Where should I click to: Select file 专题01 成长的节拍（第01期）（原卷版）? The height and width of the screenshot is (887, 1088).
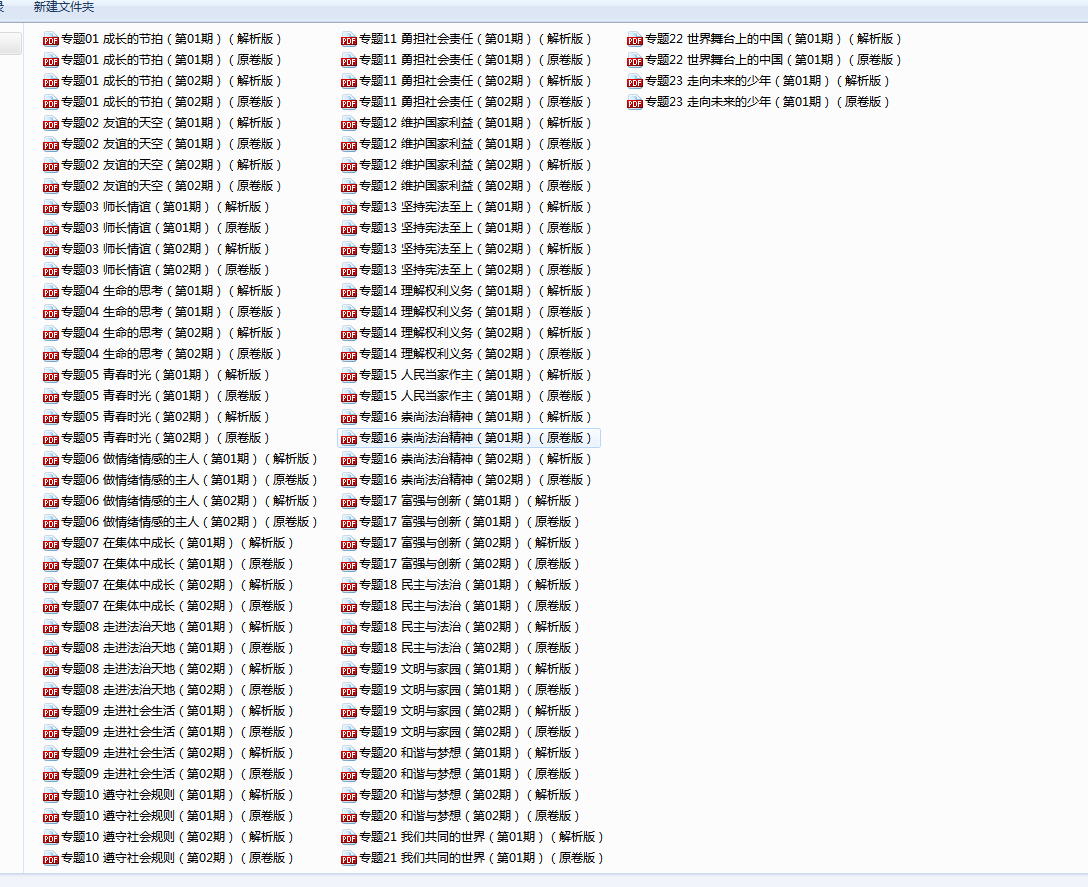pos(163,60)
